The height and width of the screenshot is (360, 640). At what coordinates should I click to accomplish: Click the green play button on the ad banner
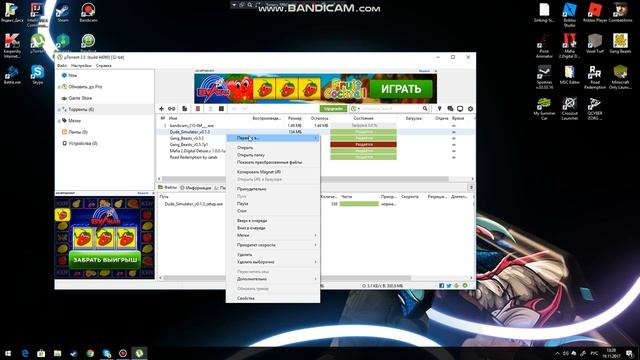(x=401, y=89)
